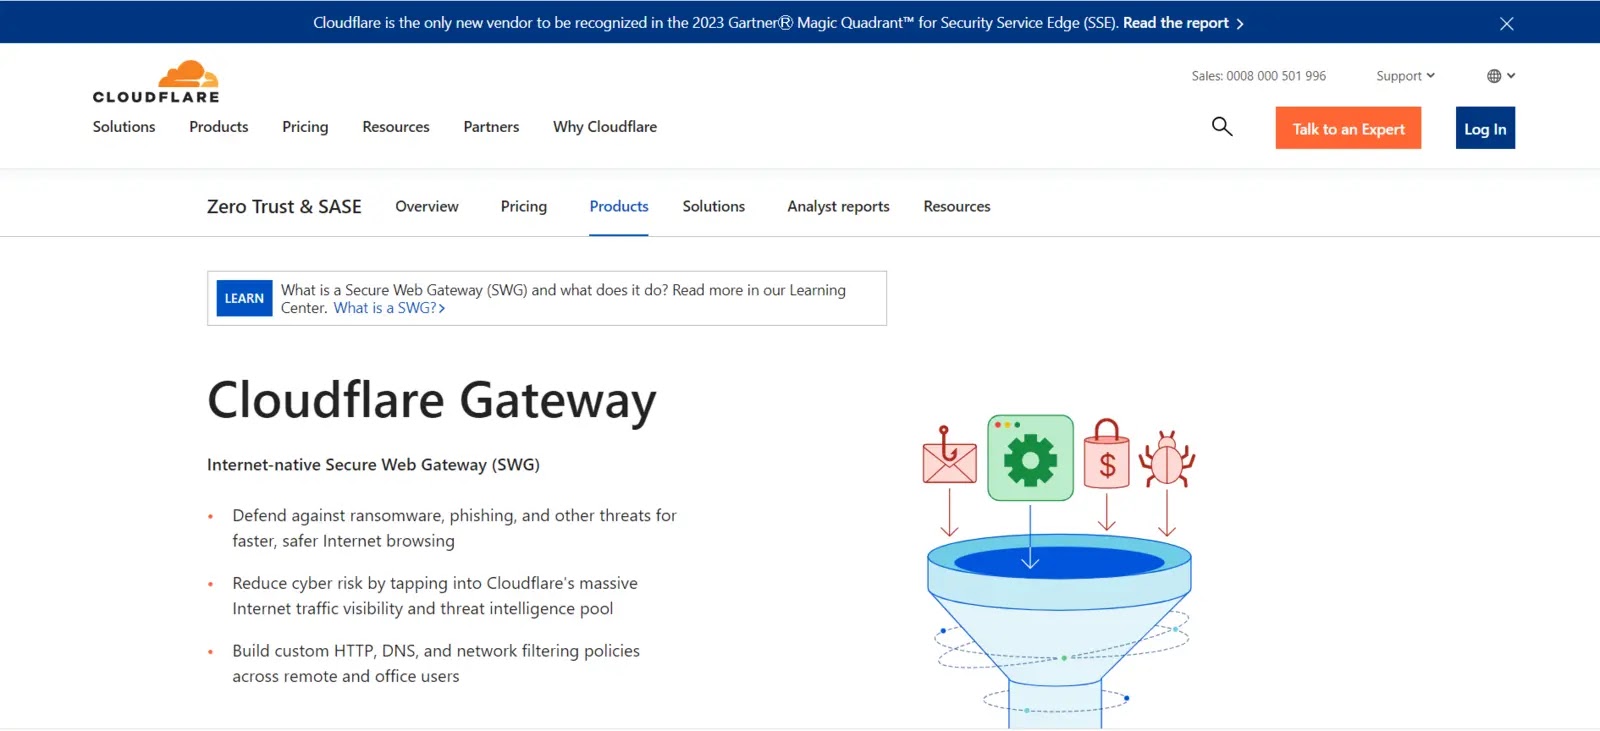Dismiss the Gartner announcement banner
Screen dimensions: 1600x731
(1506, 23)
